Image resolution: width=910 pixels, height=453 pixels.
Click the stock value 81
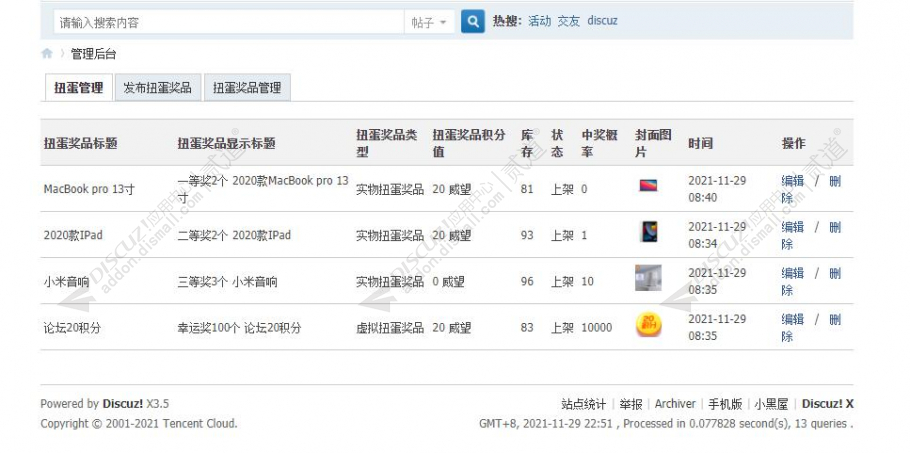tap(527, 189)
